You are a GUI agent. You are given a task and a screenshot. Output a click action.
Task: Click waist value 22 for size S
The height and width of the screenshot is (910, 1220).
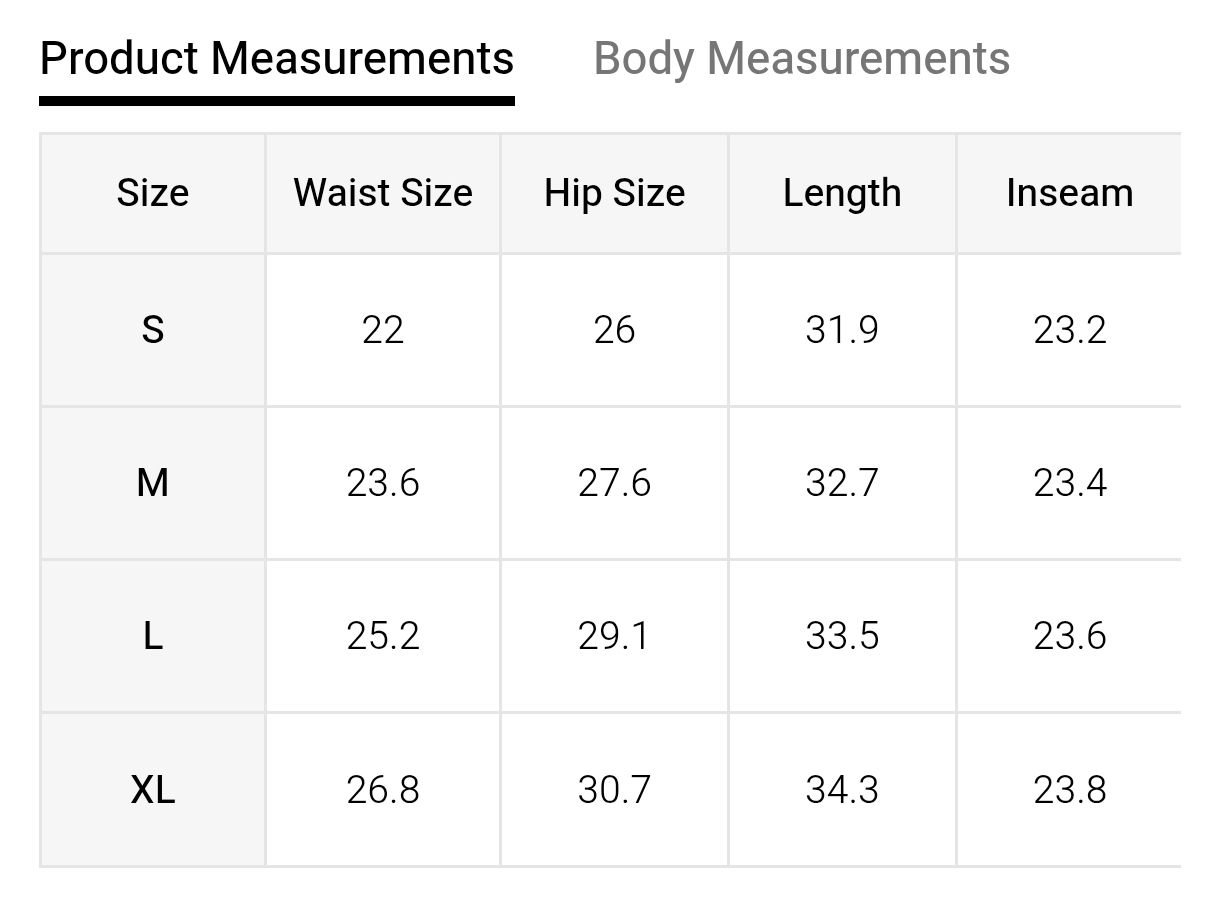[x=383, y=329]
